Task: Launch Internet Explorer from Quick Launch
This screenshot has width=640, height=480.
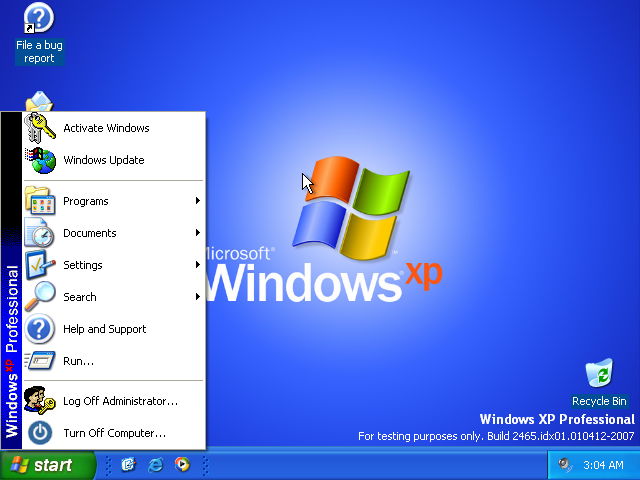Action: (x=156, y=465)
